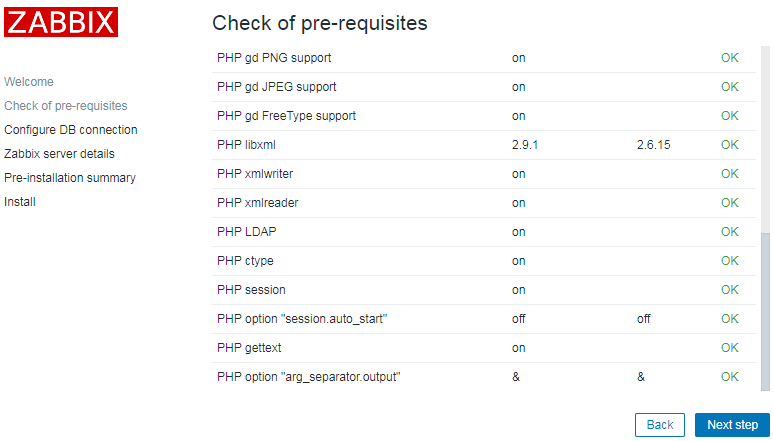Click OK status for PHP LDAP
This screenshot has height=441, width=773.
730,232
